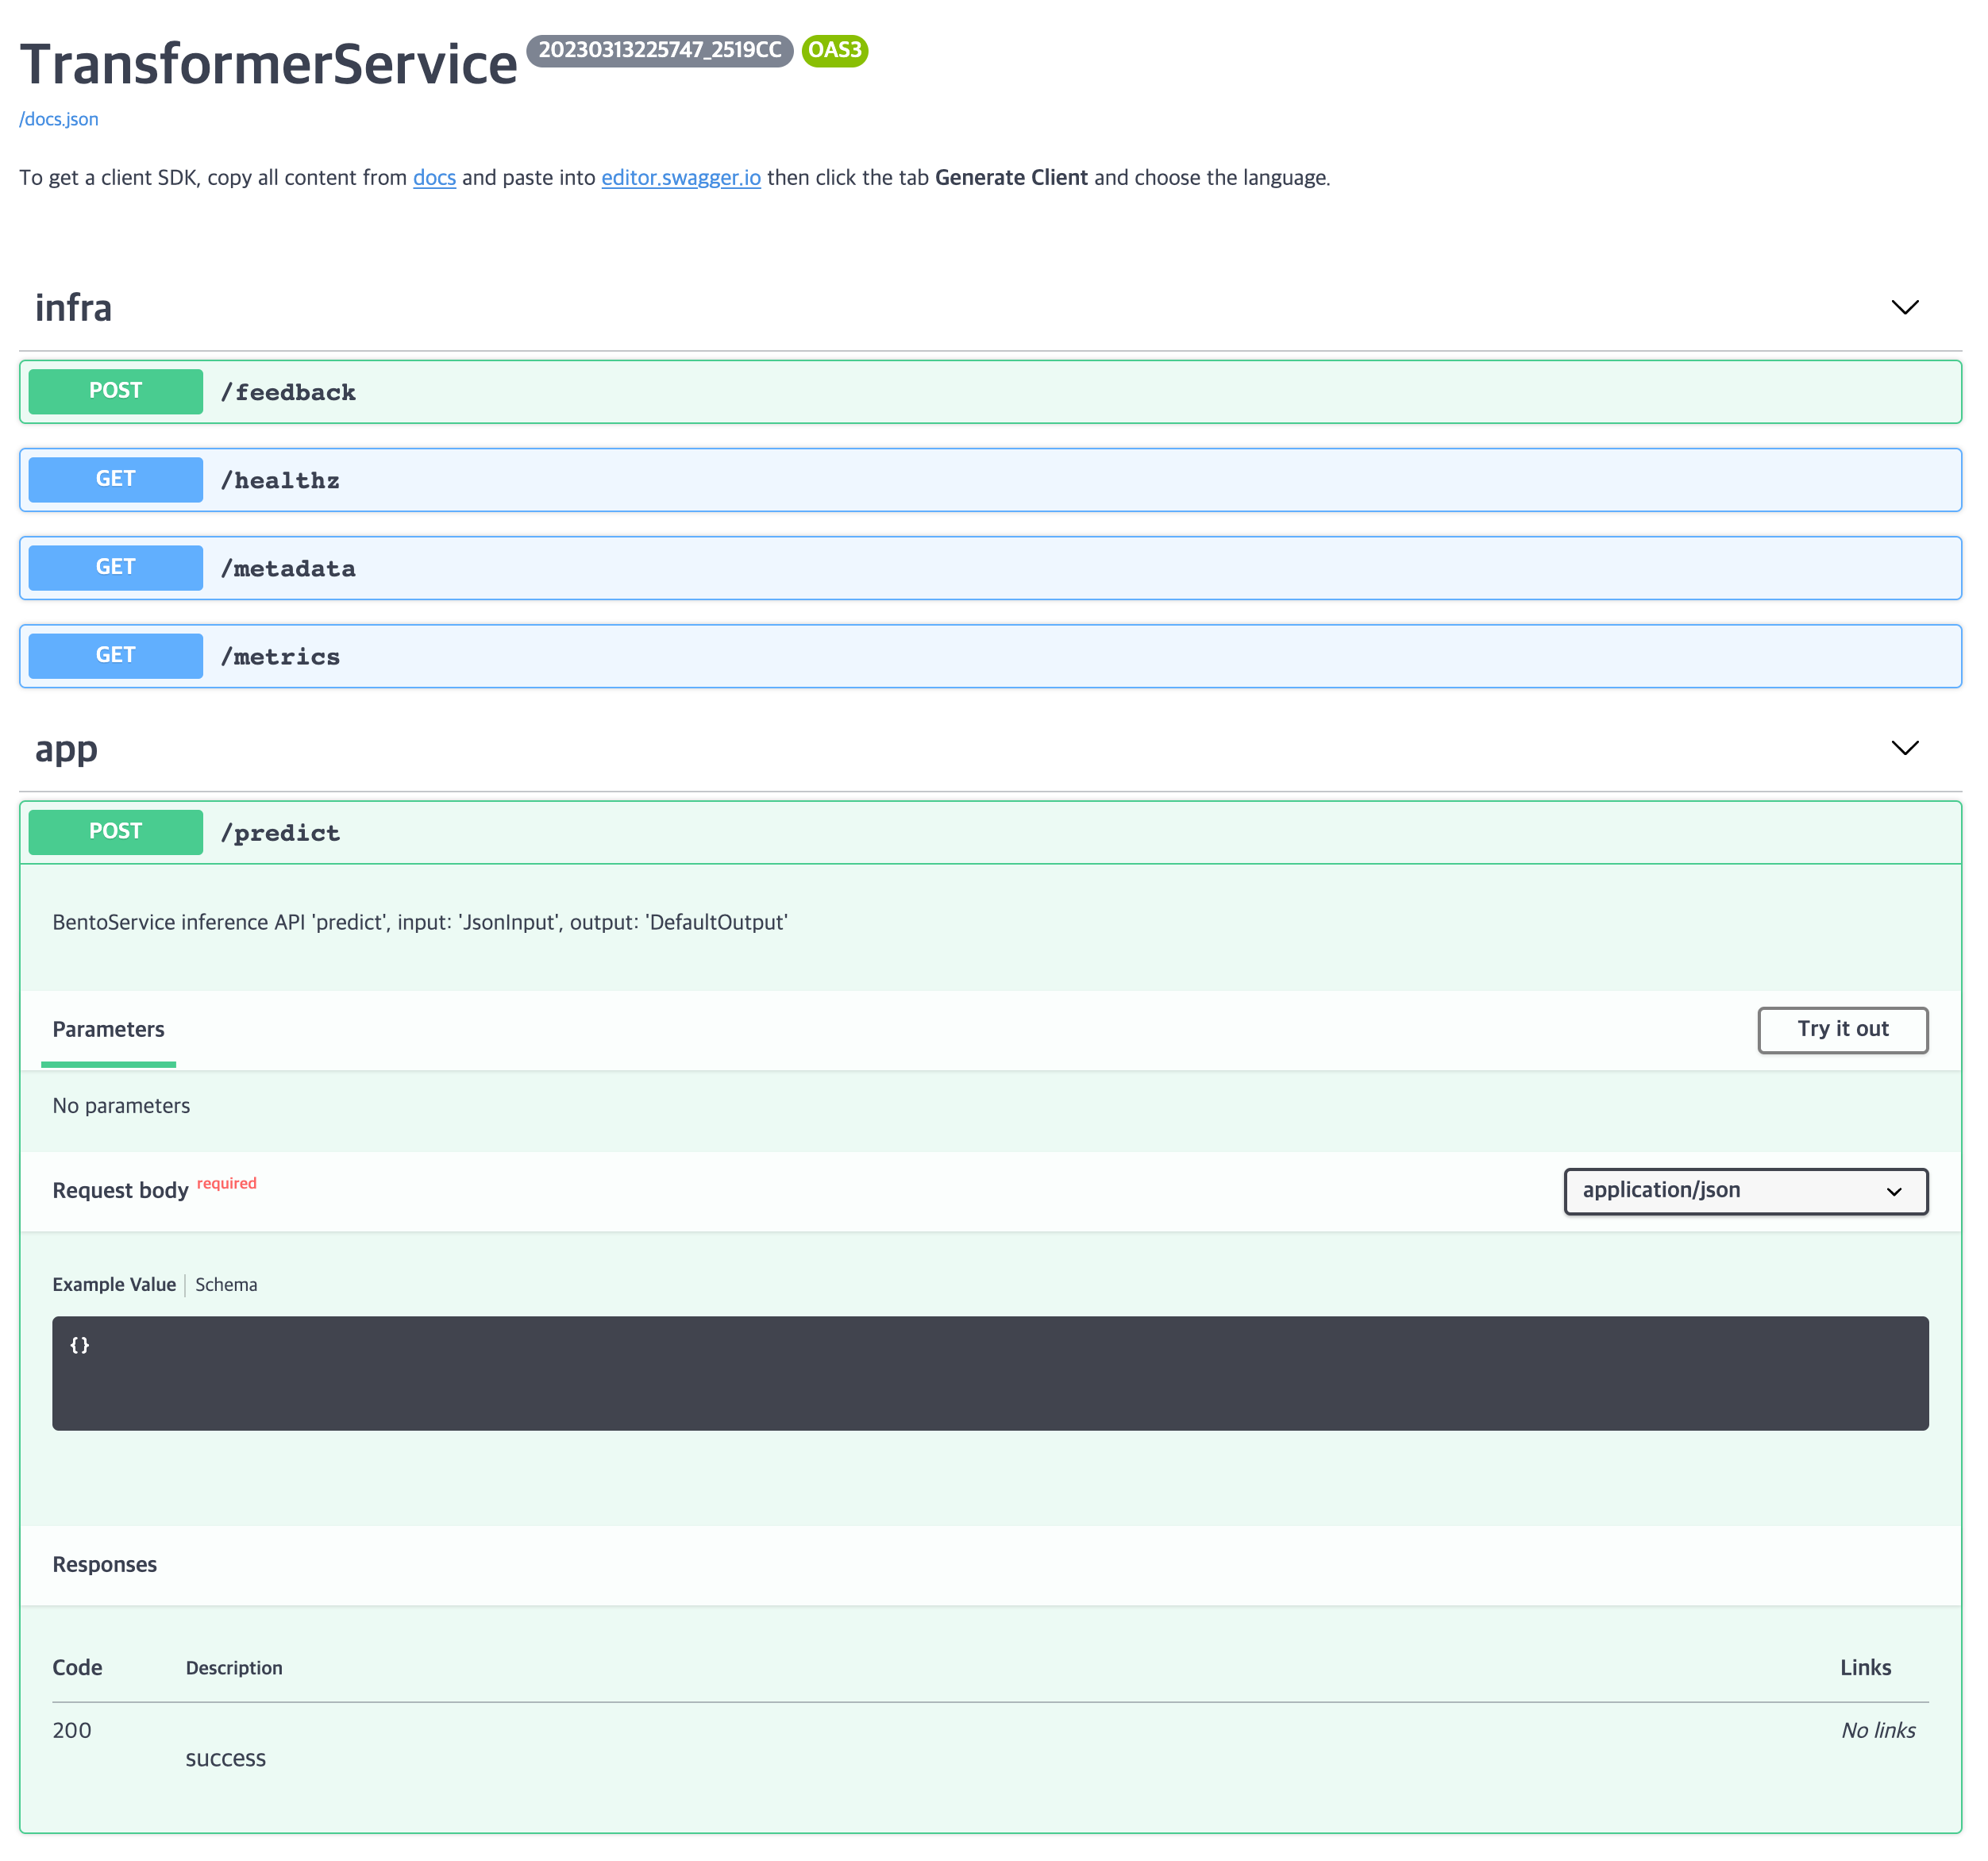Click the GET badge on /healthz
This screenshot has height=1861, width=1988.
click(x=114, y=479)
